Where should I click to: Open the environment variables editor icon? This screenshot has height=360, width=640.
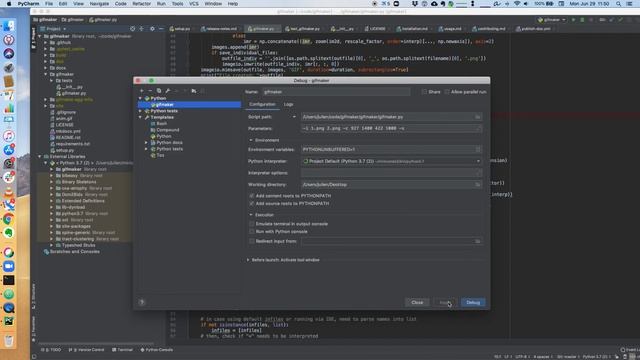pyautogui.click(x=478, y=149)
